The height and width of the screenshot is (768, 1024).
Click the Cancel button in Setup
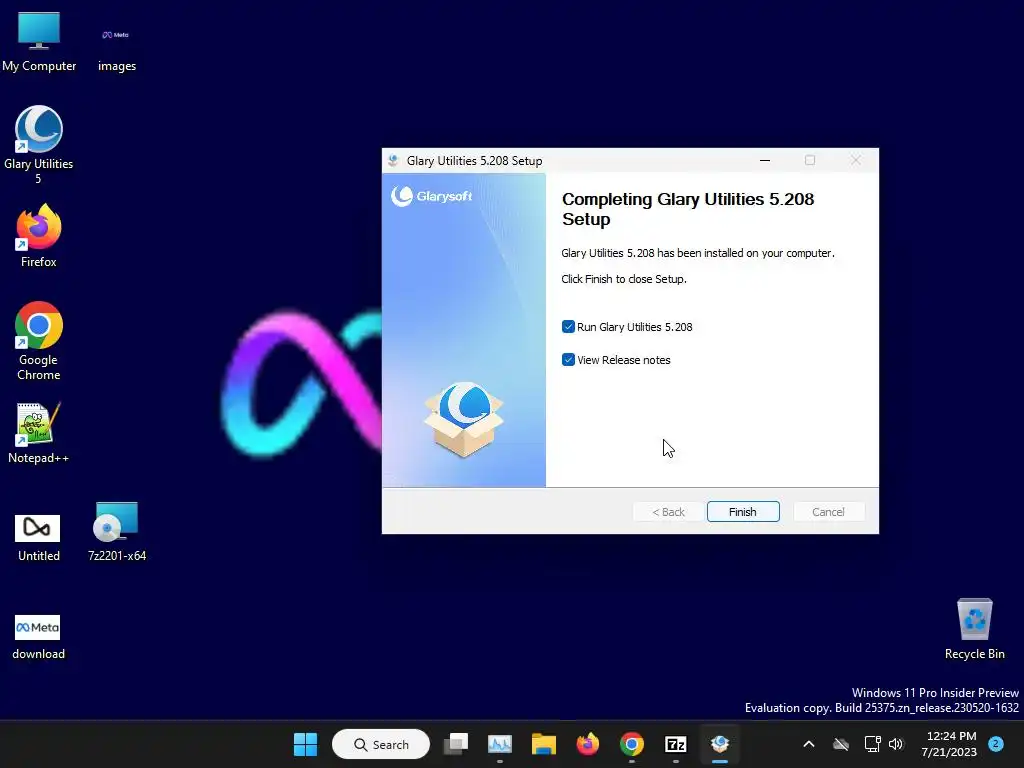point(828,512)
